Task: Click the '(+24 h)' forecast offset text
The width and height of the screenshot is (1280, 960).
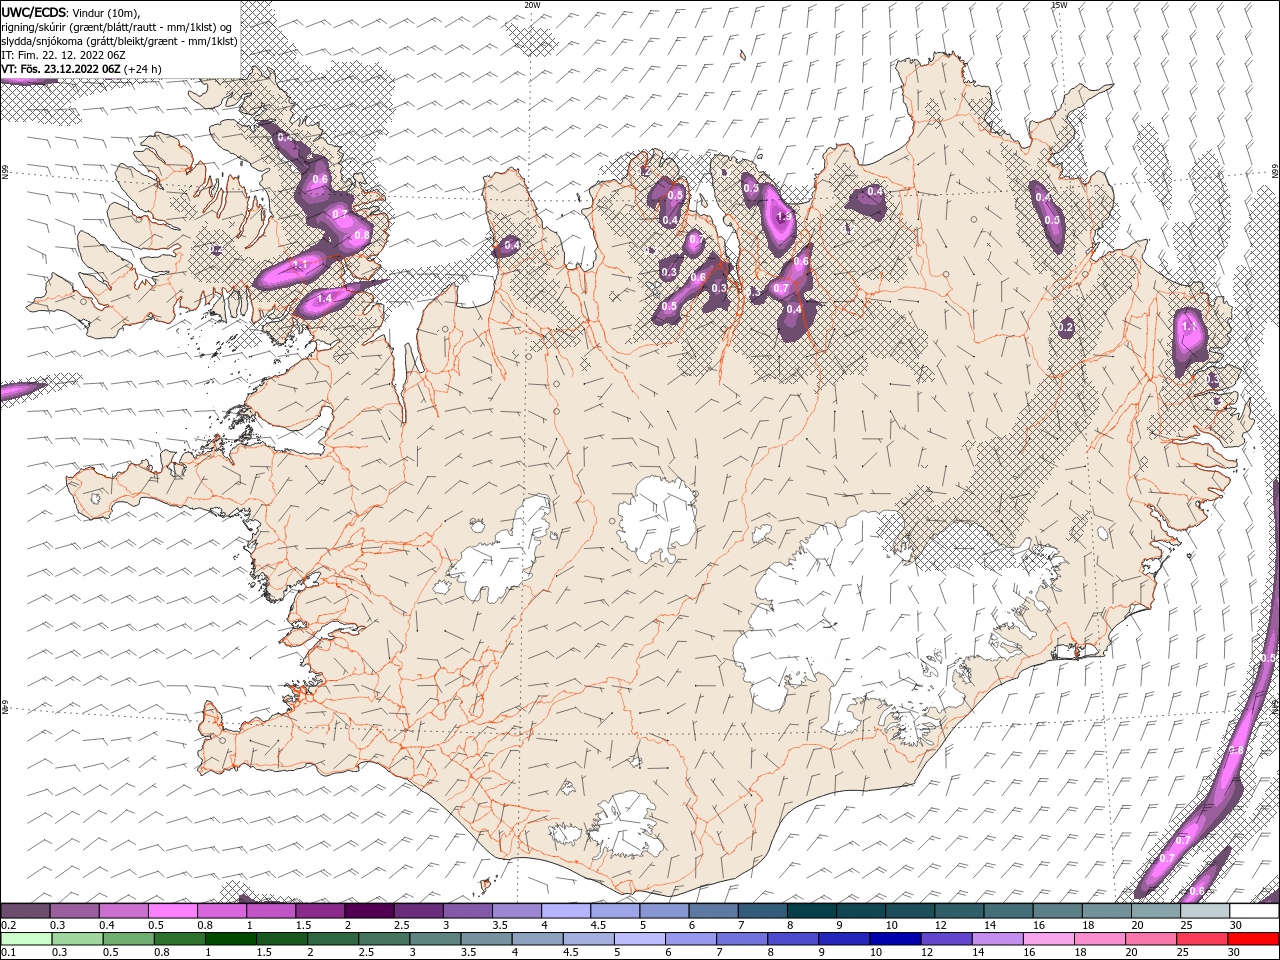Action: (143, 69)
